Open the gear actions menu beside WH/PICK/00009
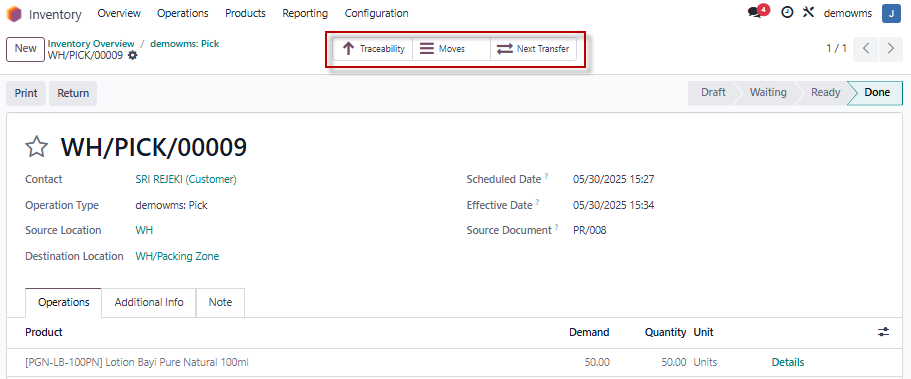911x379 pixels. tap(133, 55)
